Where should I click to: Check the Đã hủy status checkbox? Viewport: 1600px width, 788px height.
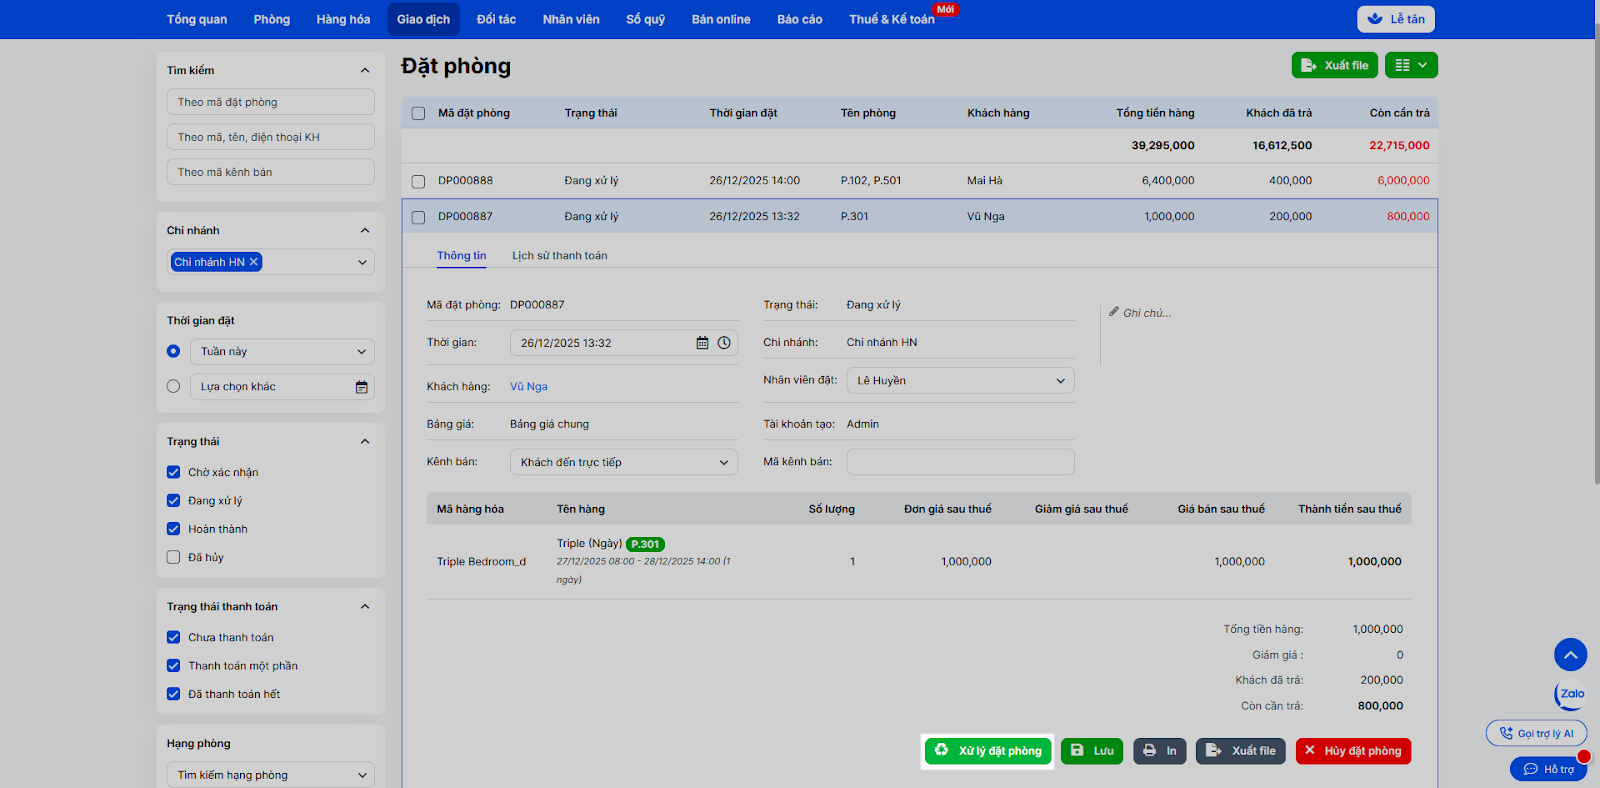(x=174, y=557)
